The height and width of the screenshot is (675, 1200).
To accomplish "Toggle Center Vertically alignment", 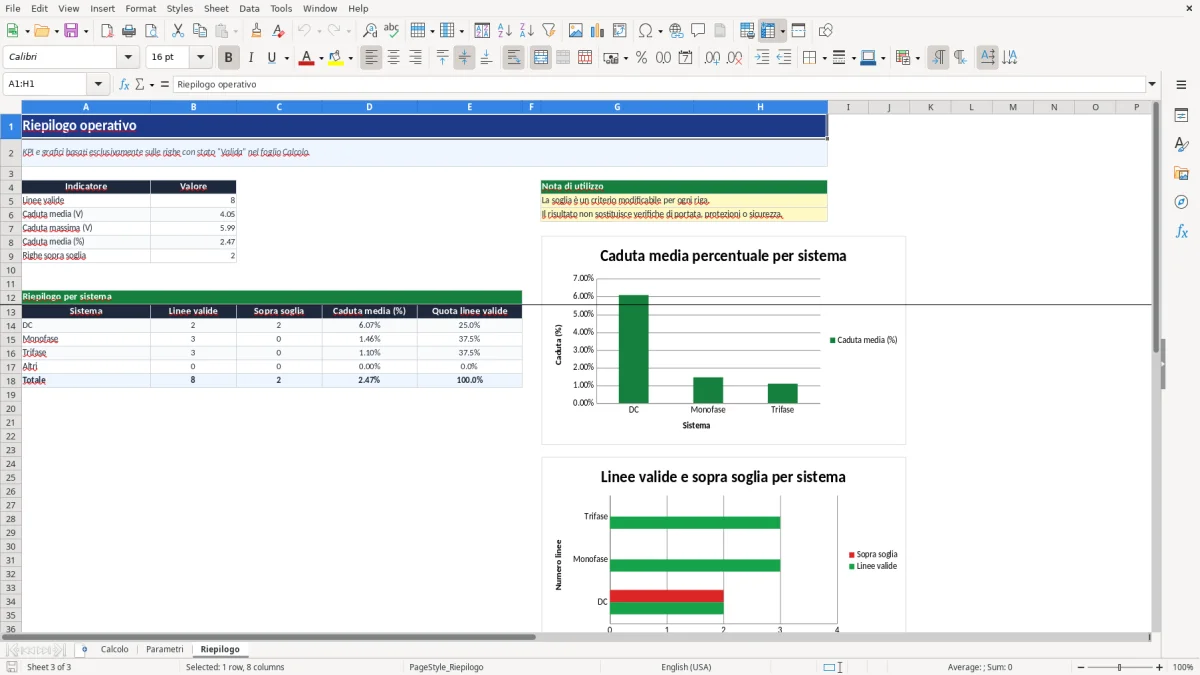I will click(x=464, y=58).
